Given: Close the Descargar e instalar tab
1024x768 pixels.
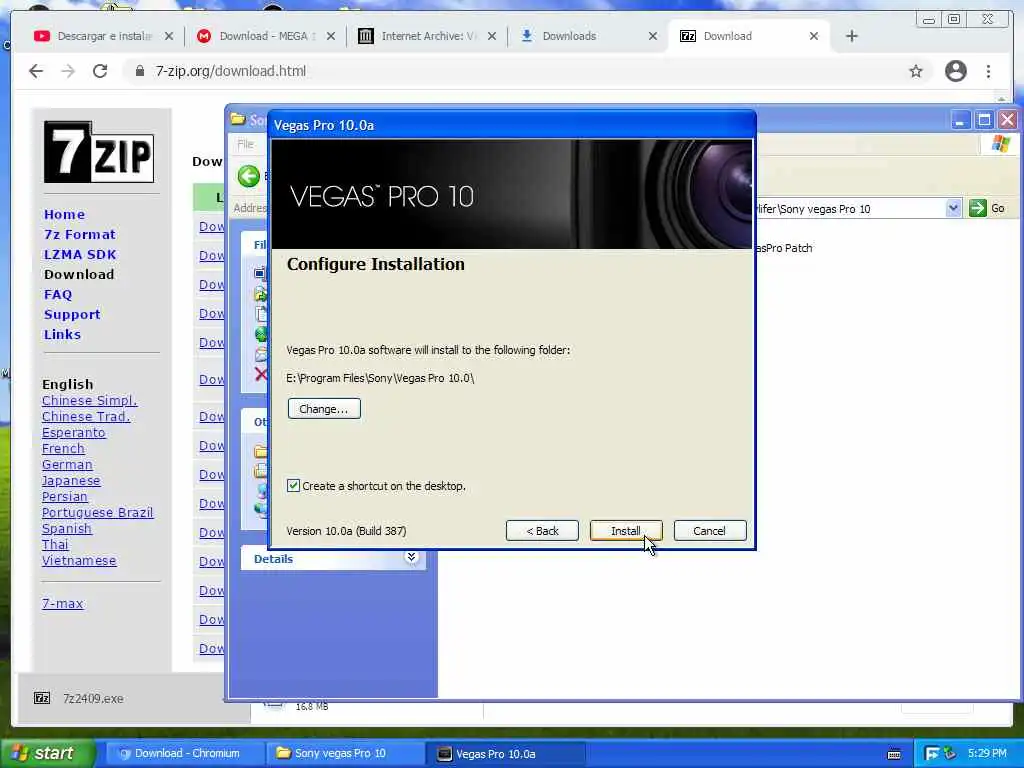Looking at the screenshot, I should [169, 36].
